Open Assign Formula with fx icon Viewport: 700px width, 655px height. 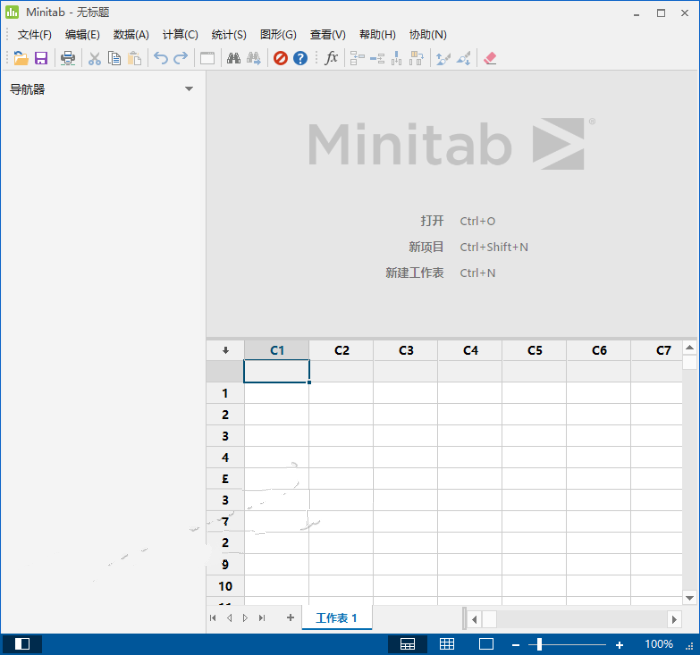click(x=331, y=58)
